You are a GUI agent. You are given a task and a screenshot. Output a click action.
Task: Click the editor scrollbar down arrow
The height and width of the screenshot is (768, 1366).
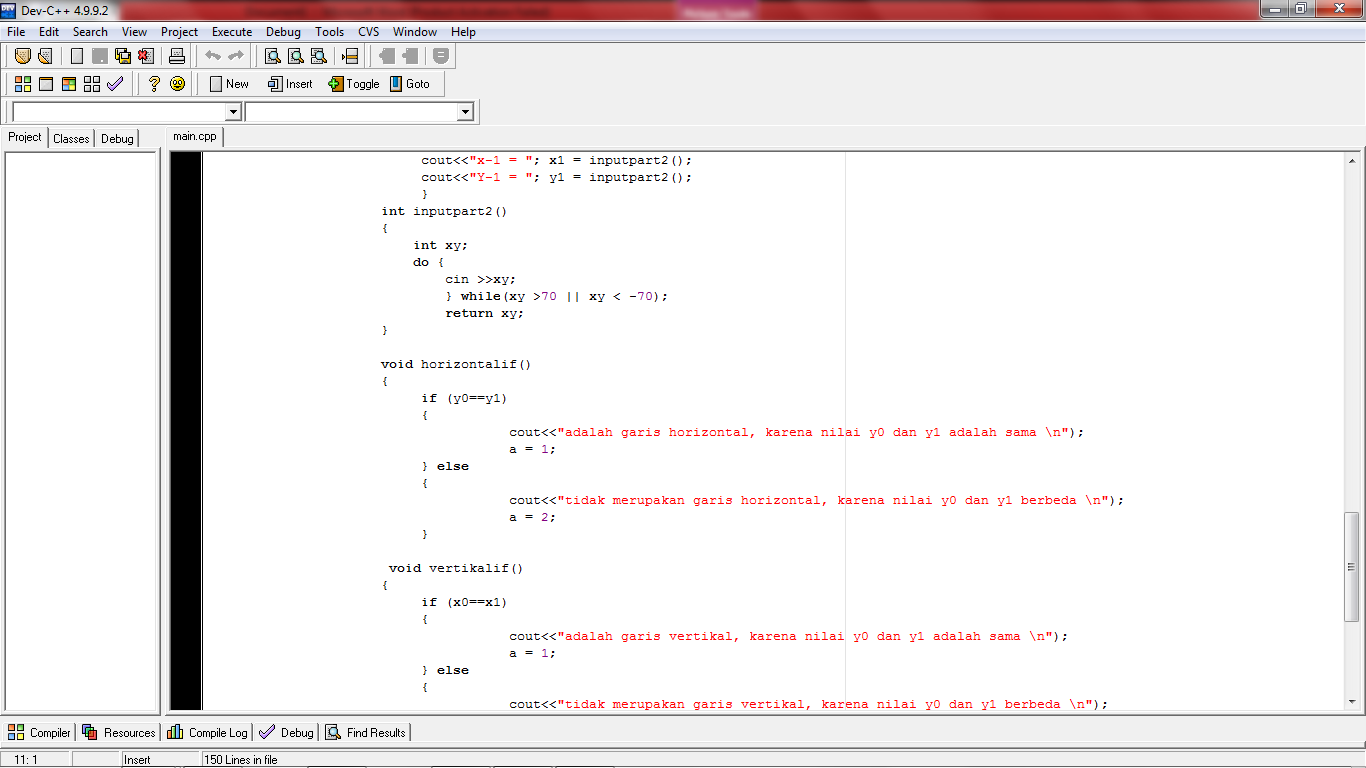coord(1352,703)
